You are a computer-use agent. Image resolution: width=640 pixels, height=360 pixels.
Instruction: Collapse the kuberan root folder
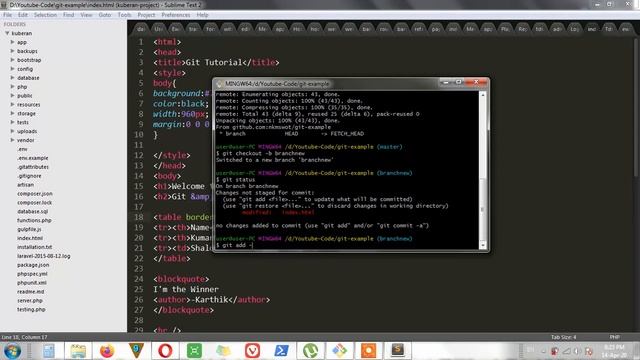(x=7, y=33)
